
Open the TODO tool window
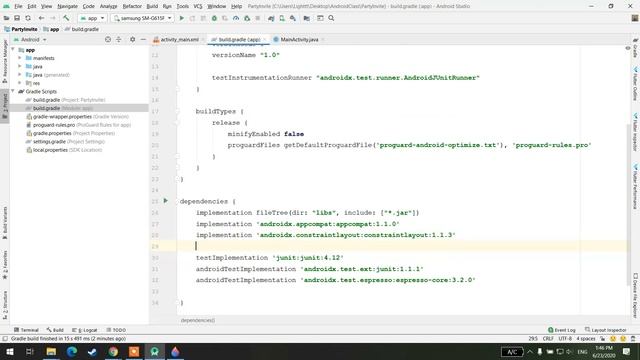point(116,330)
